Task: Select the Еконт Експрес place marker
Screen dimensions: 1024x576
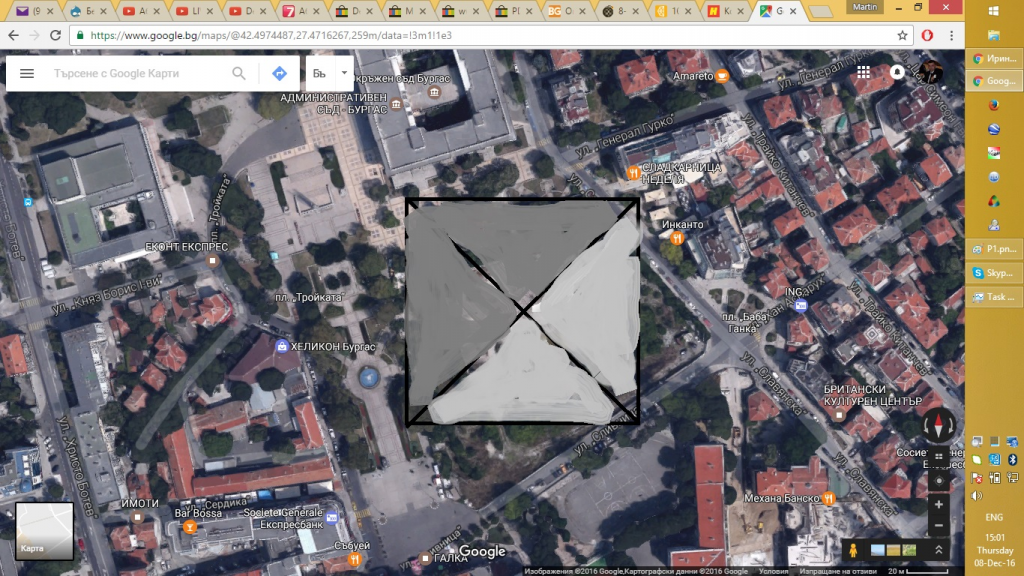Action: click(x=212, y=261)
